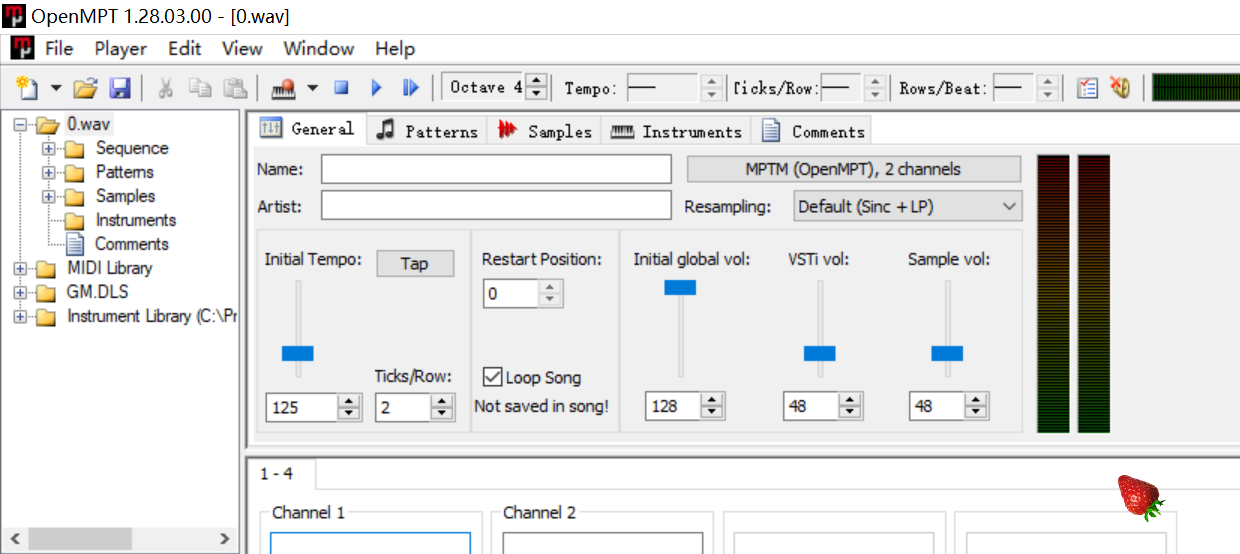Select the 0.wav root item
This screenshot has height=554, width=1240.
point(88,124)
